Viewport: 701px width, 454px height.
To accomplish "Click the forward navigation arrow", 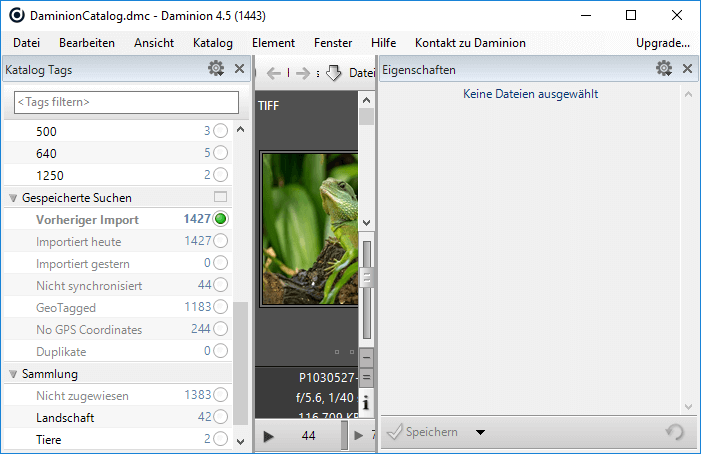I will [303, 73].
